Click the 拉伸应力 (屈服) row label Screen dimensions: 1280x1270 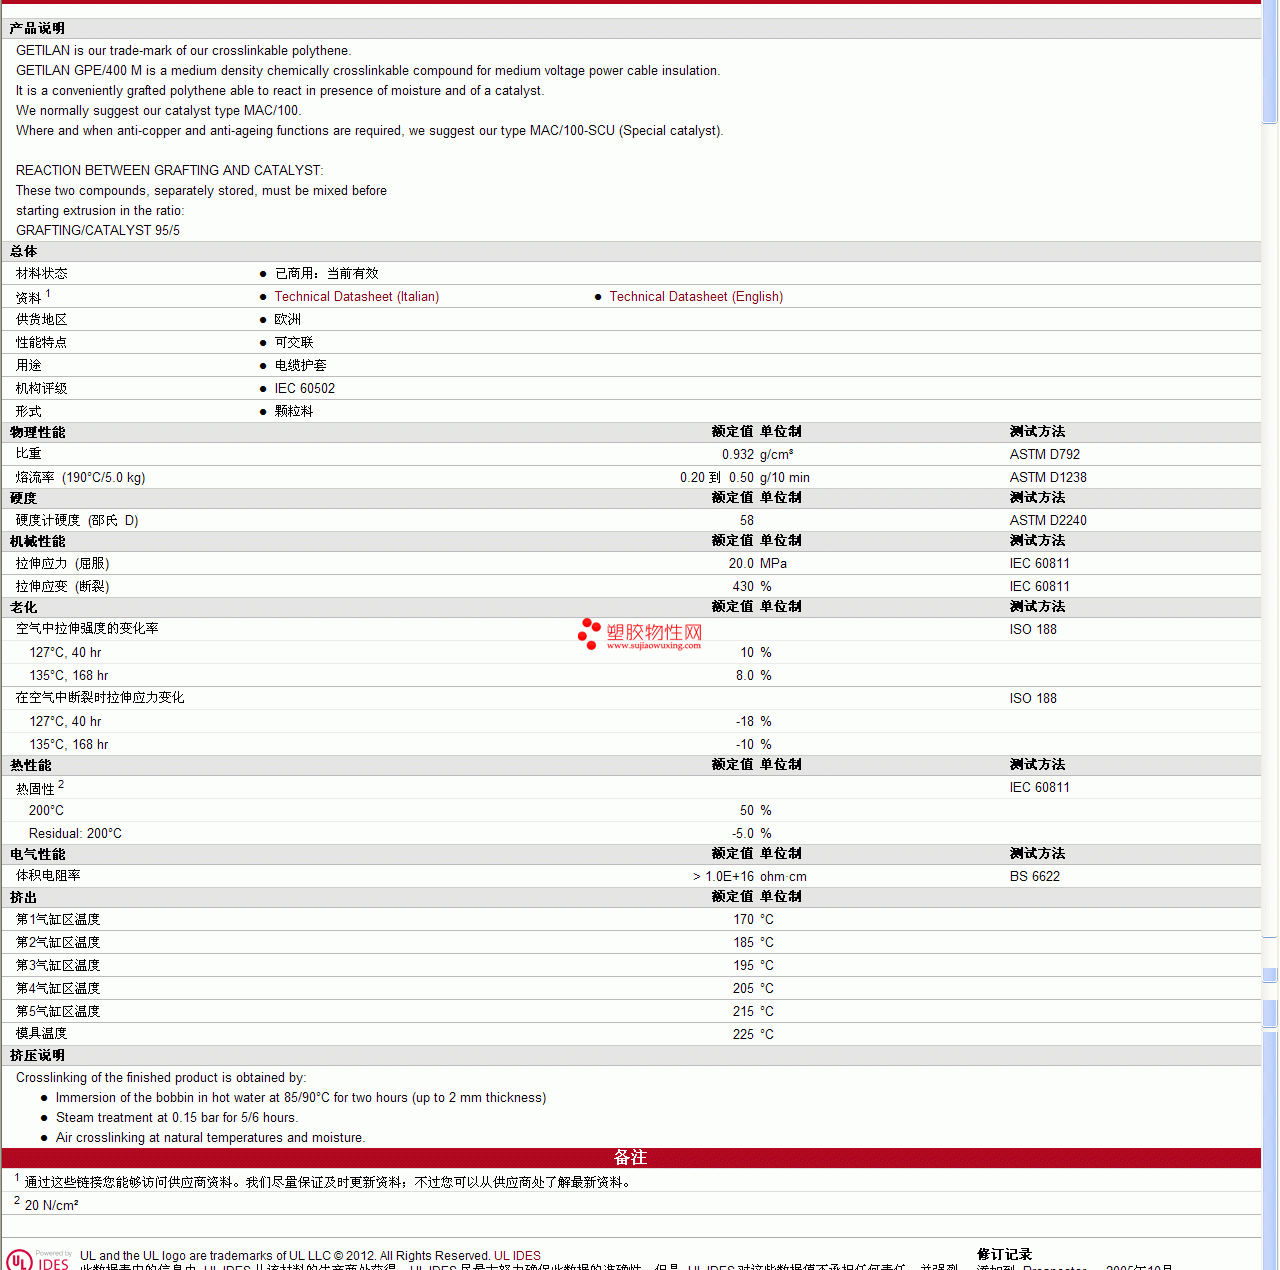[x=62, y=564]
